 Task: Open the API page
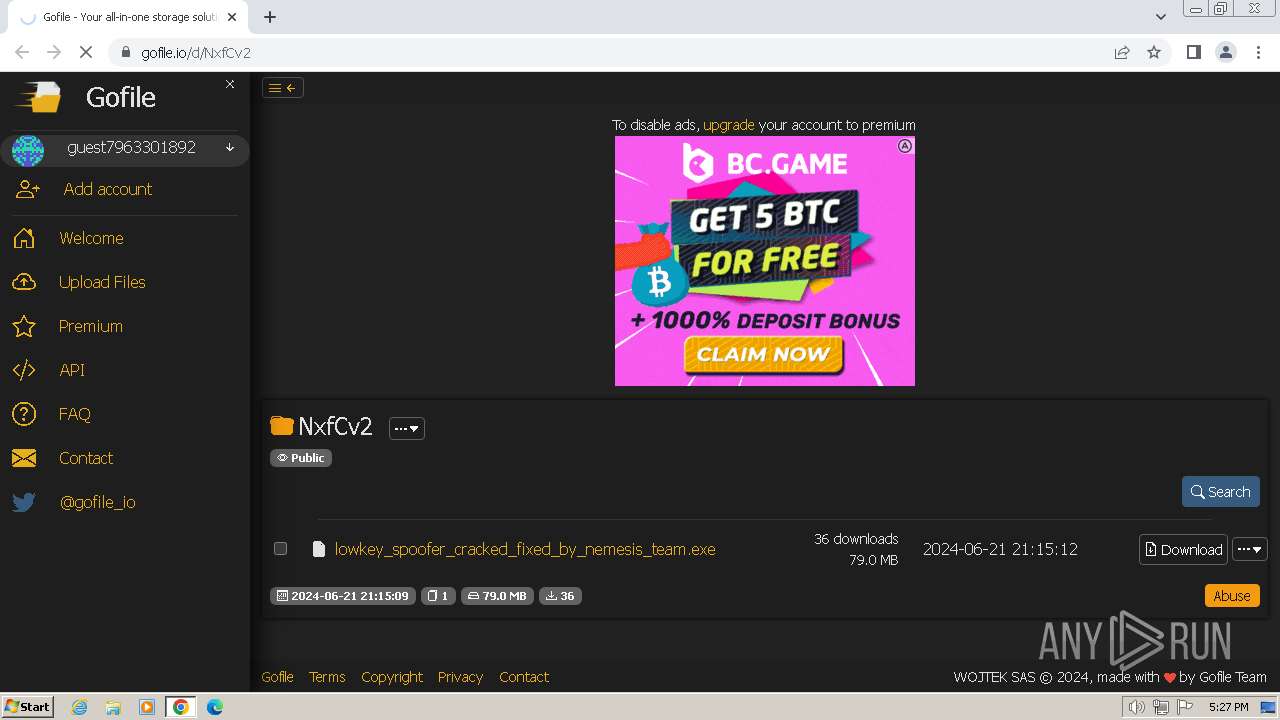72,370
